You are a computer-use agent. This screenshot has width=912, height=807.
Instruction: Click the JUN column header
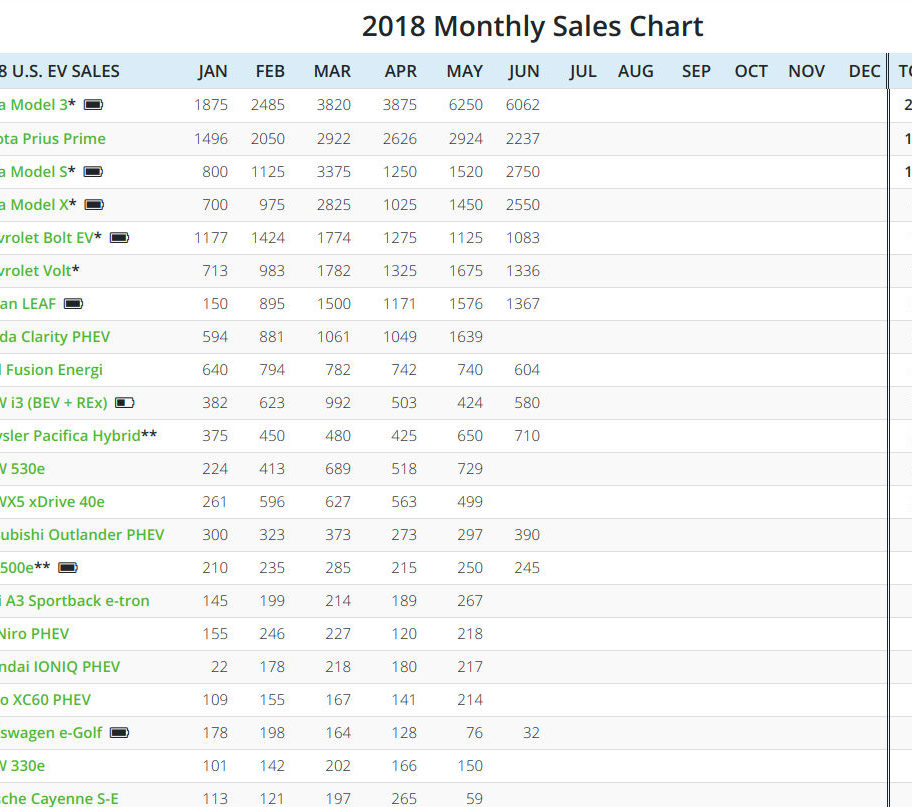pos(524,72)
